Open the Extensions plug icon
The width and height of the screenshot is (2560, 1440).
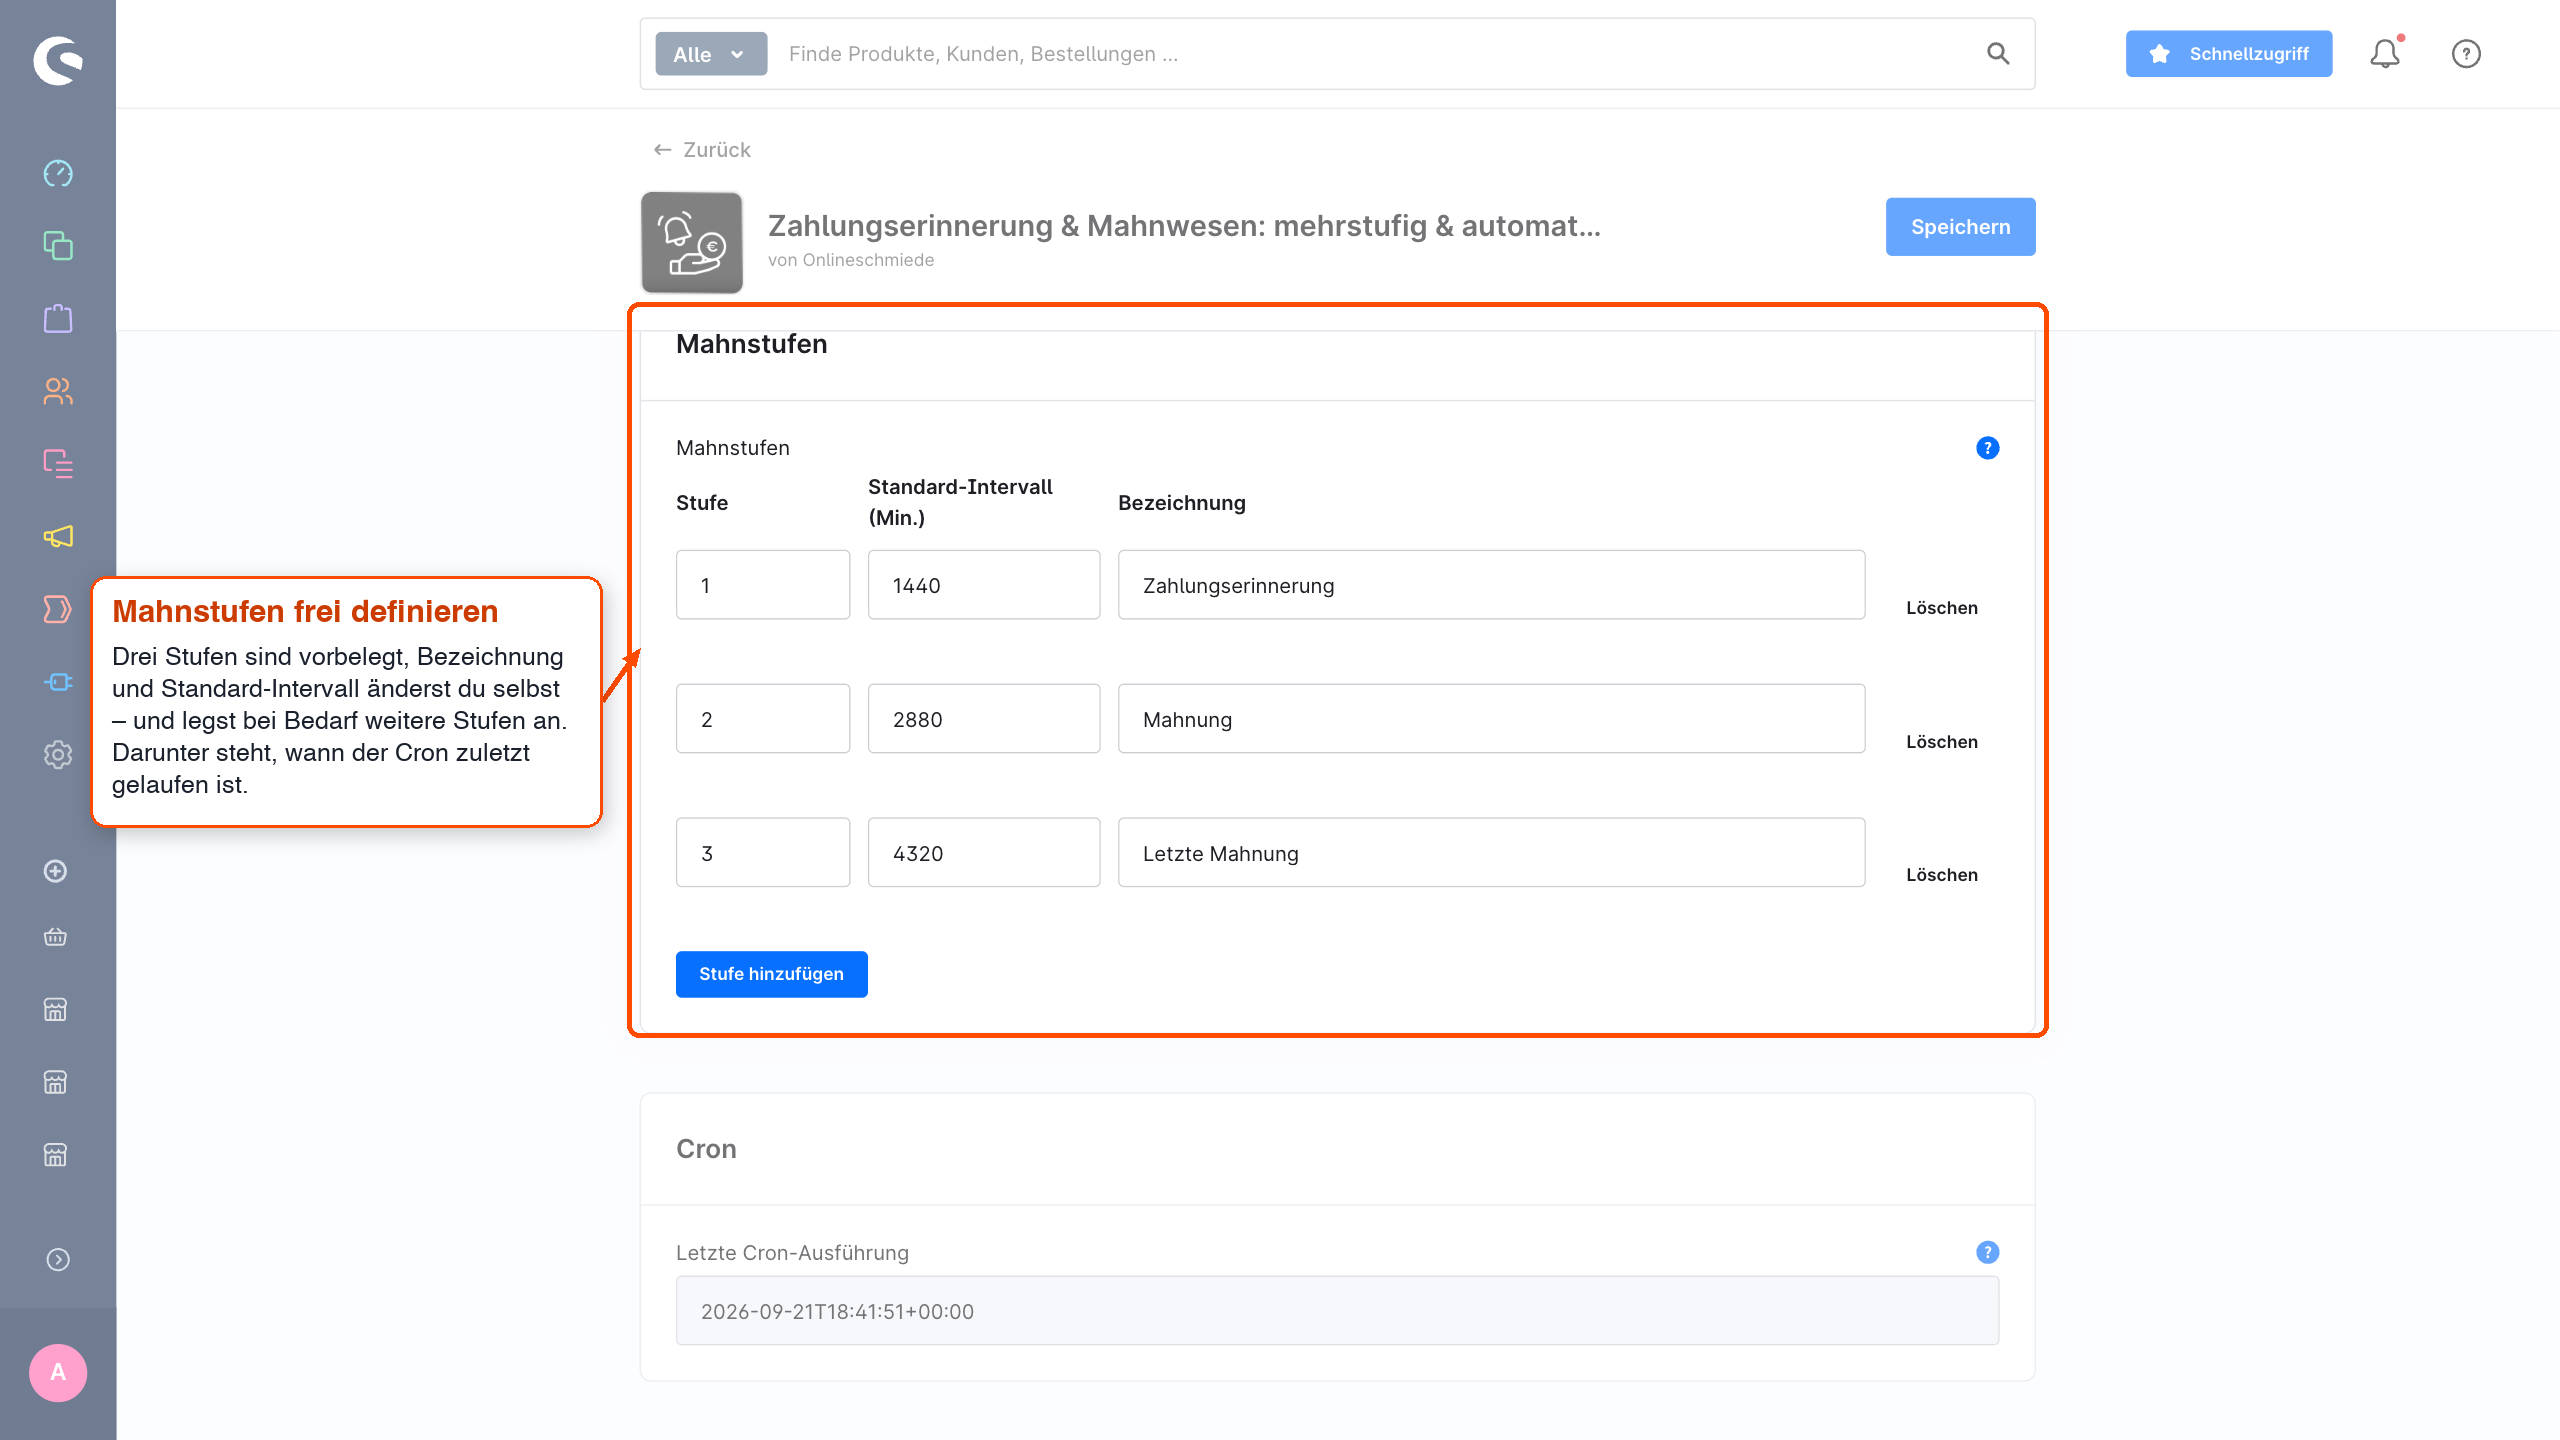click(58, 682)
